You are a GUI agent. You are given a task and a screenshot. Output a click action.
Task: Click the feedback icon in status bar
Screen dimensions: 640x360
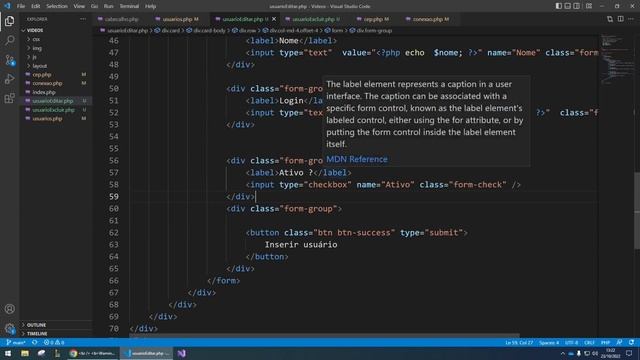[619, 342]
